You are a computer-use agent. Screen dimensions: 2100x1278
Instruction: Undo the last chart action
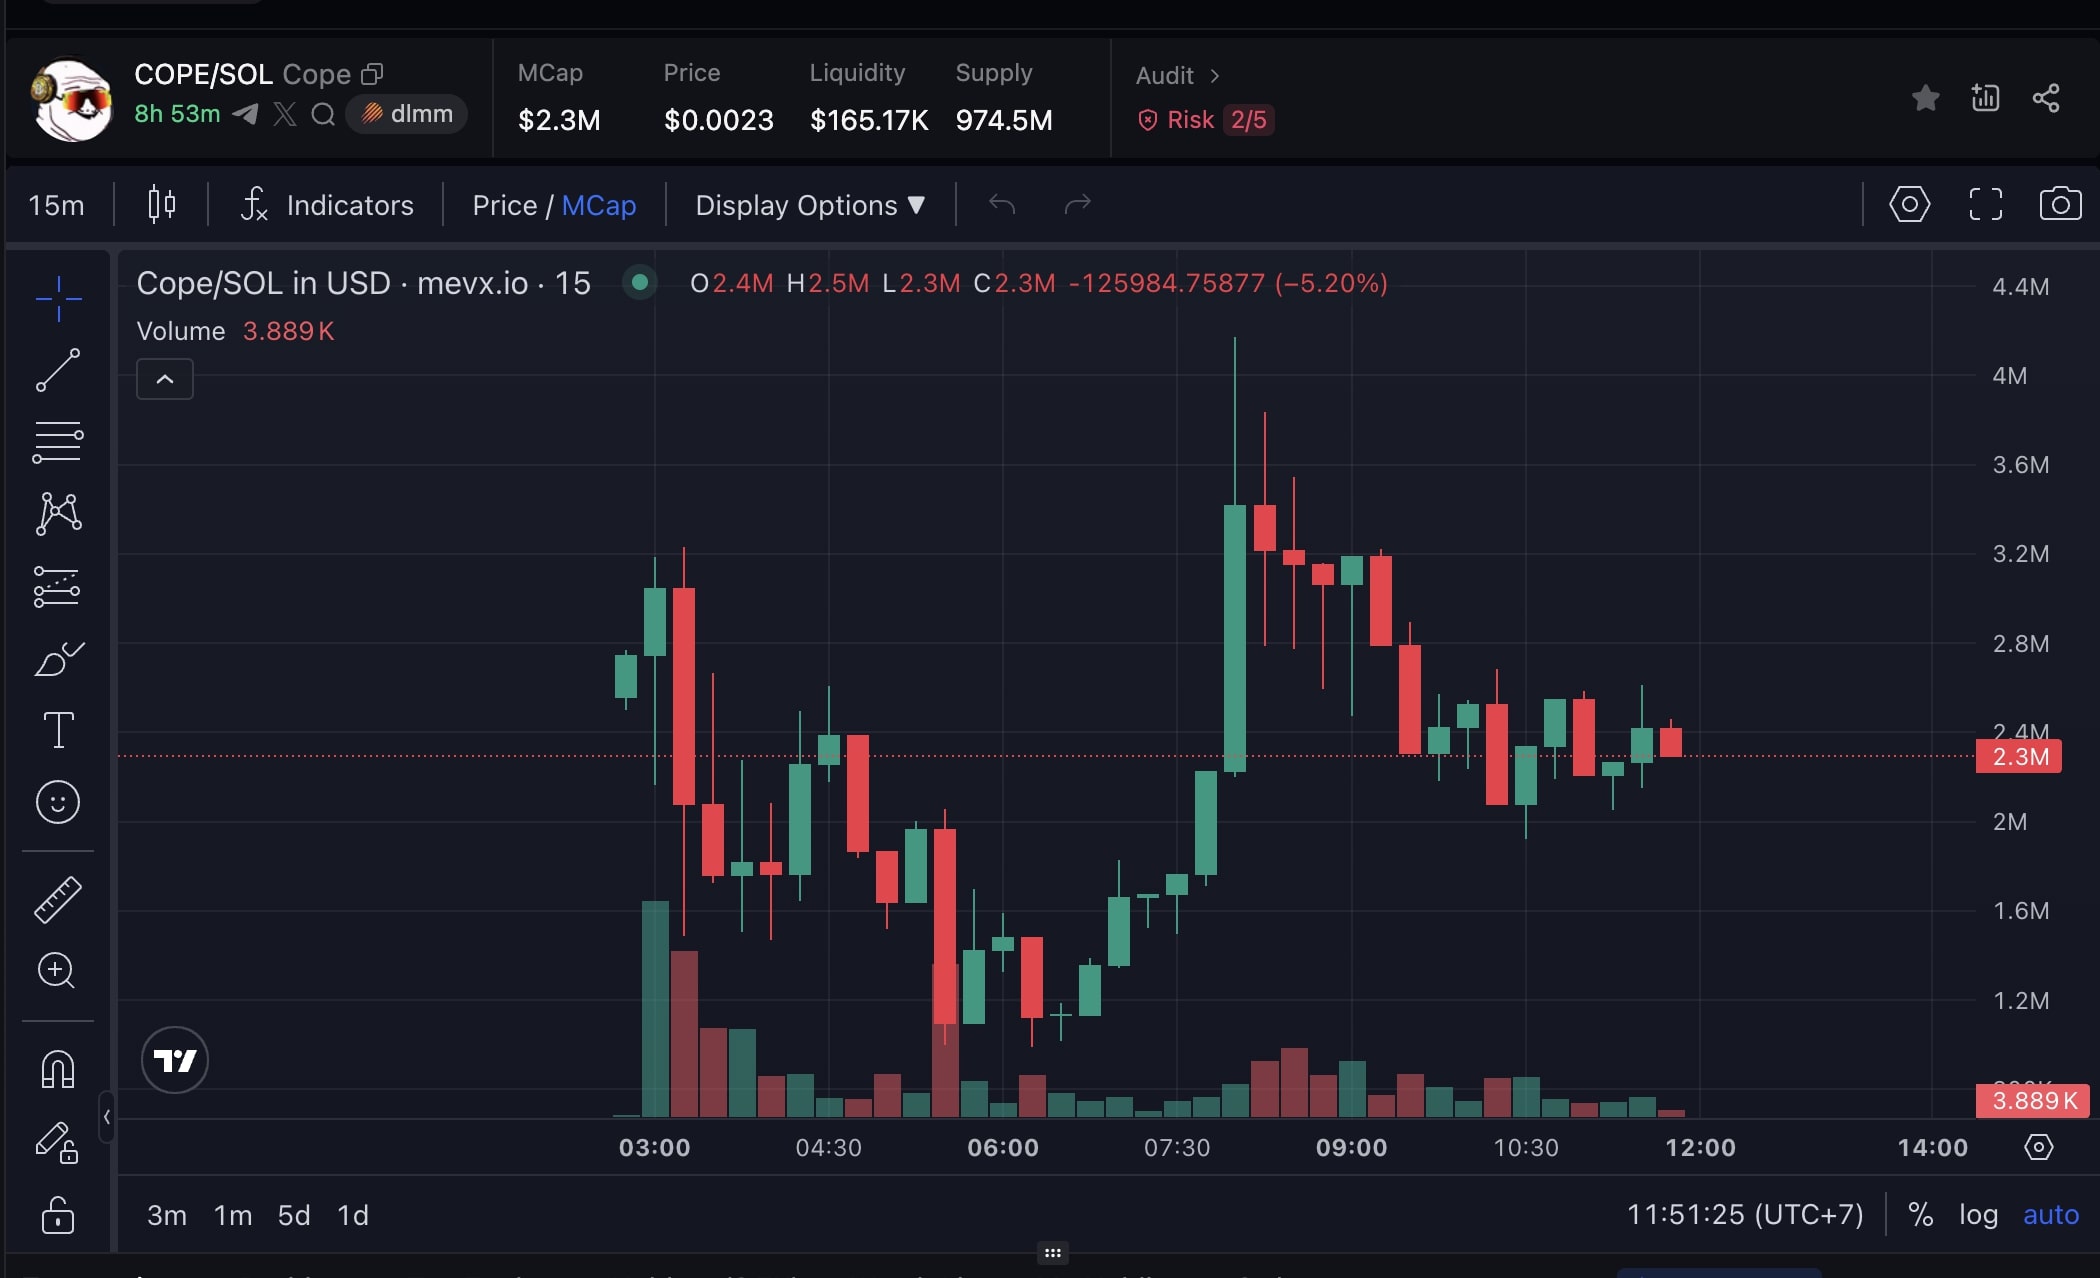pyautogui.click(x=1001, y=204)
